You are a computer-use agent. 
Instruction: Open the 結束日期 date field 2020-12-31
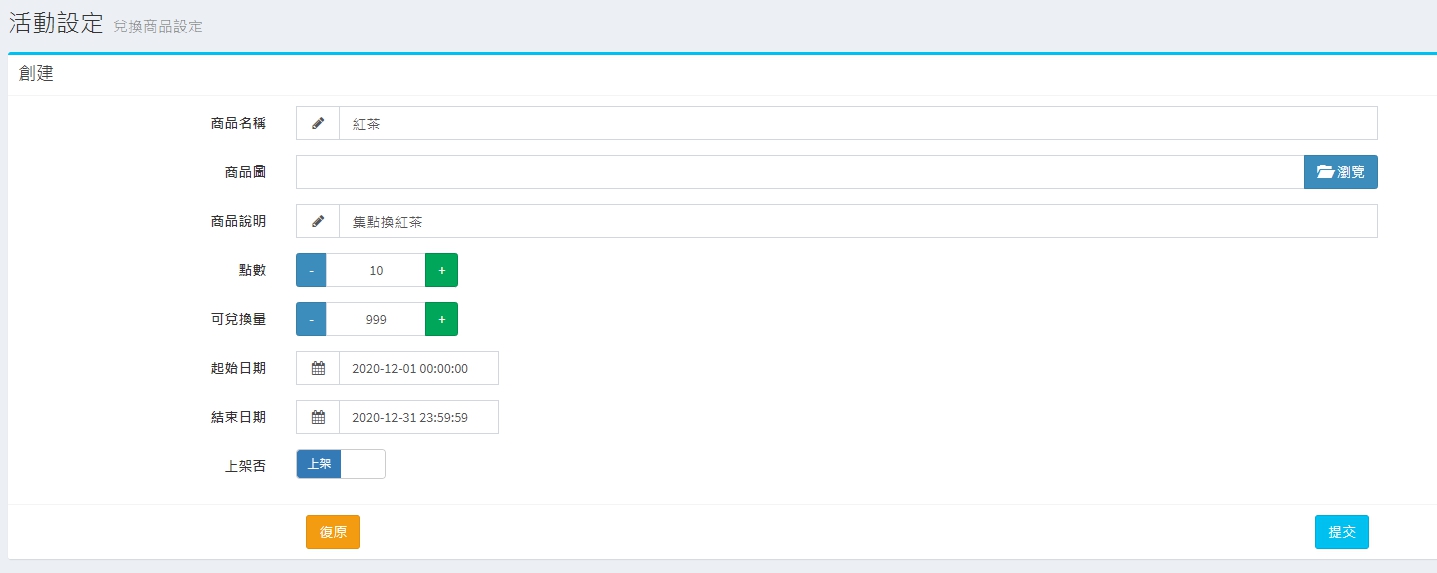(418, 417)
